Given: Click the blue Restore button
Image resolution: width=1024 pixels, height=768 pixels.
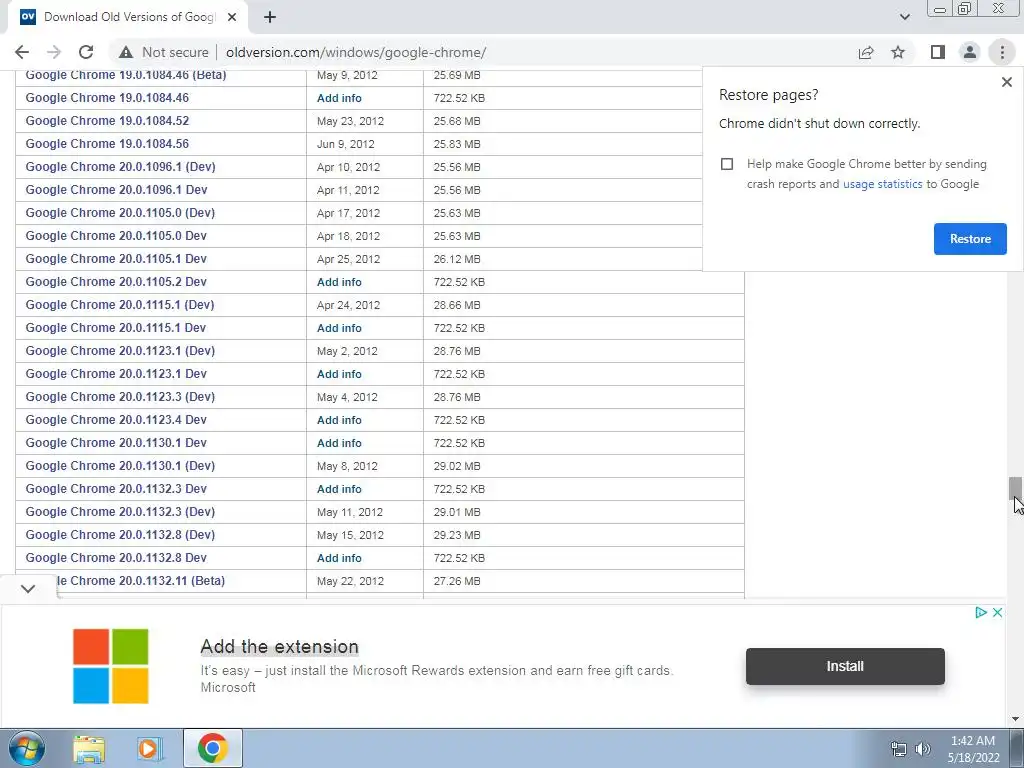Looking at the screenshot, I should click(970, 239).
